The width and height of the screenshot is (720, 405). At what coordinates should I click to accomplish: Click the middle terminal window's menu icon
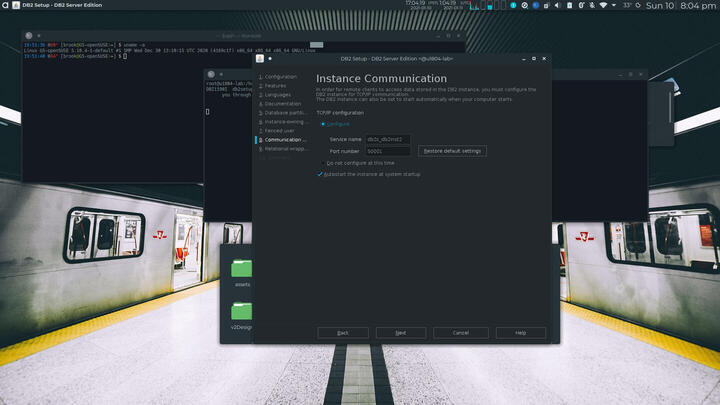[211, 74]
